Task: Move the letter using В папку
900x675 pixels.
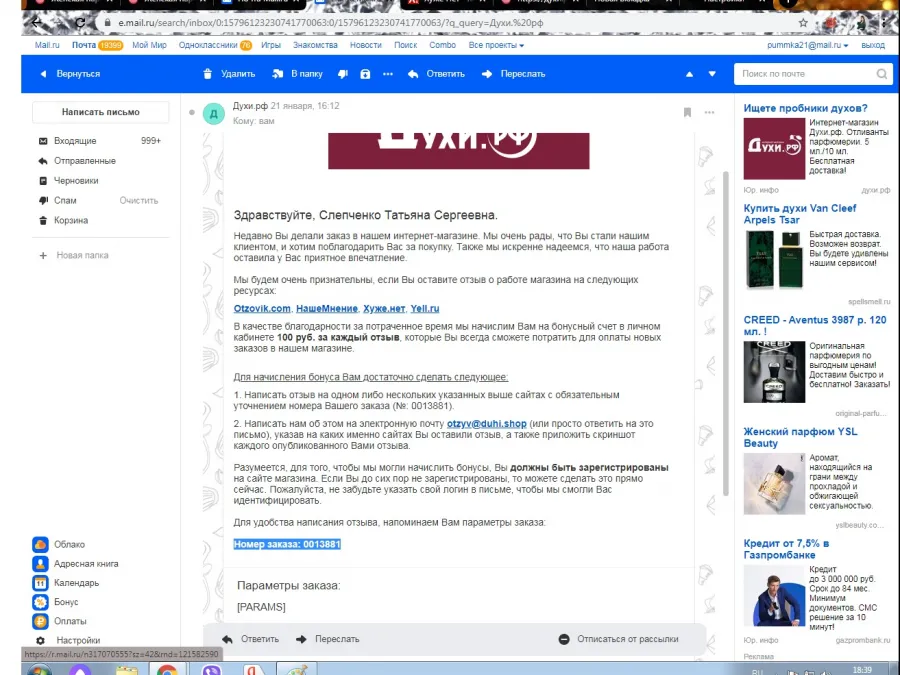Action: 297,74
